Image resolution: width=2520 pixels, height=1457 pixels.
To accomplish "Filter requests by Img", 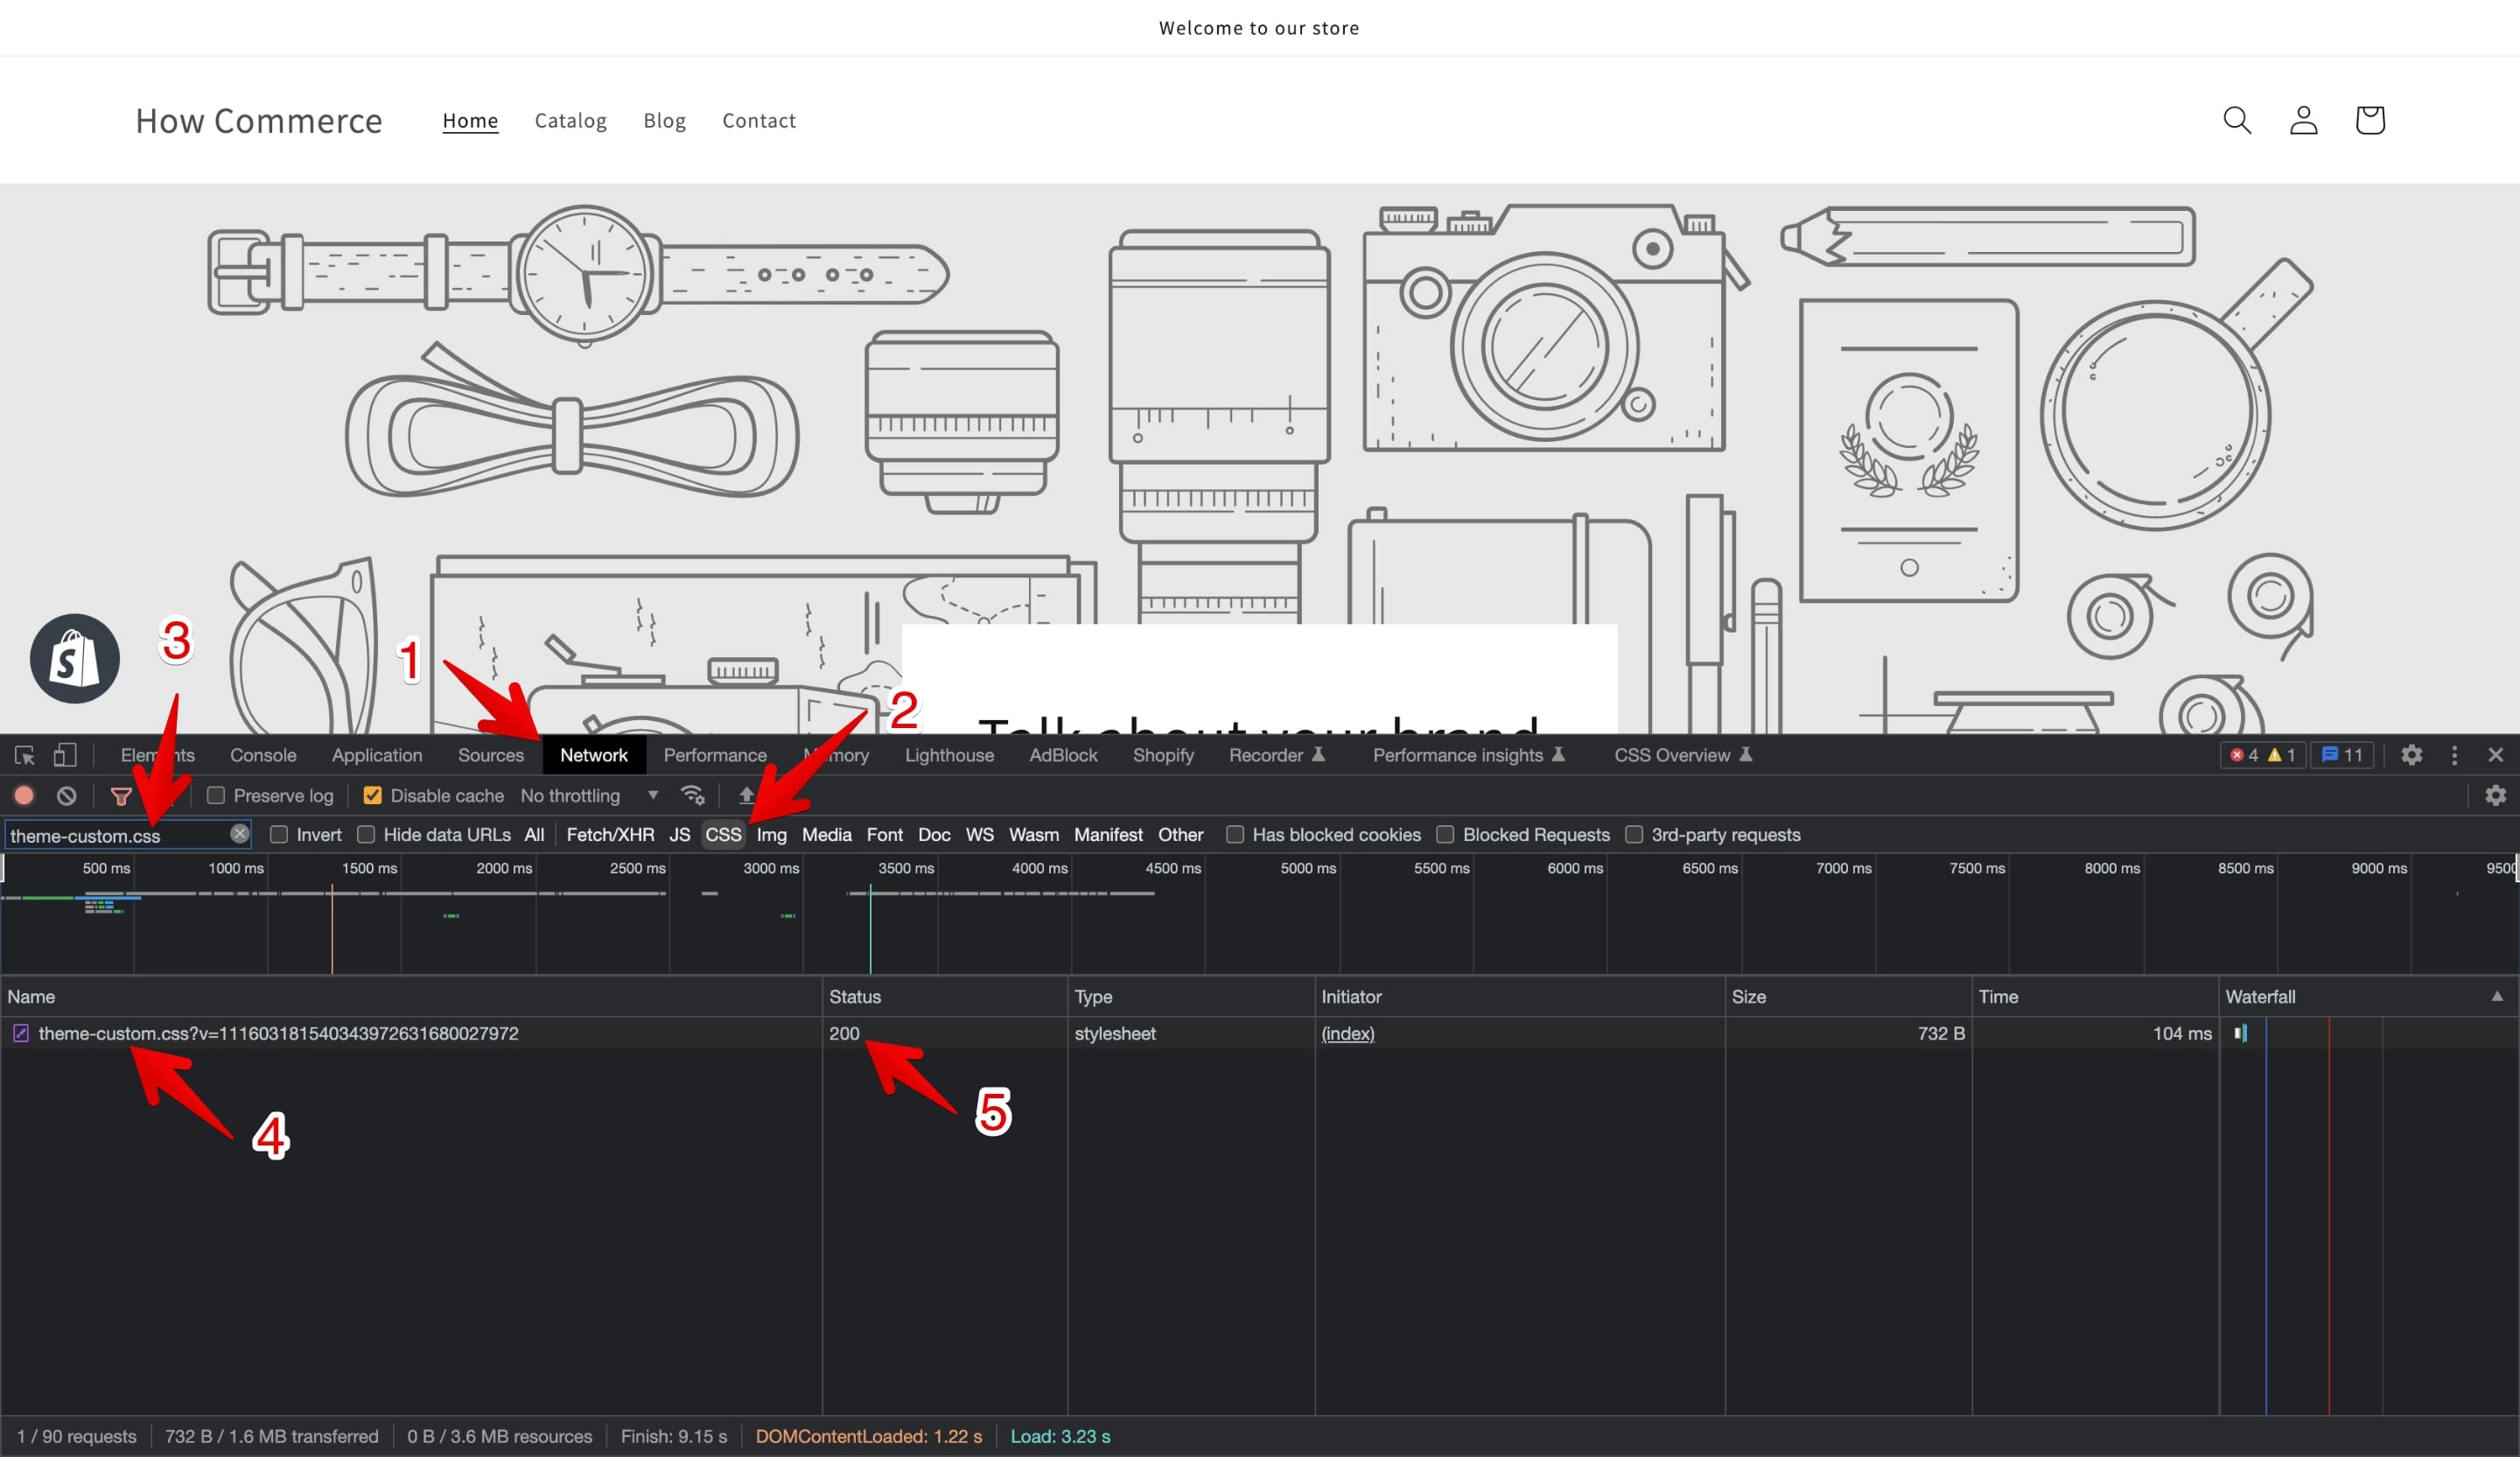I will pos(771,834).
